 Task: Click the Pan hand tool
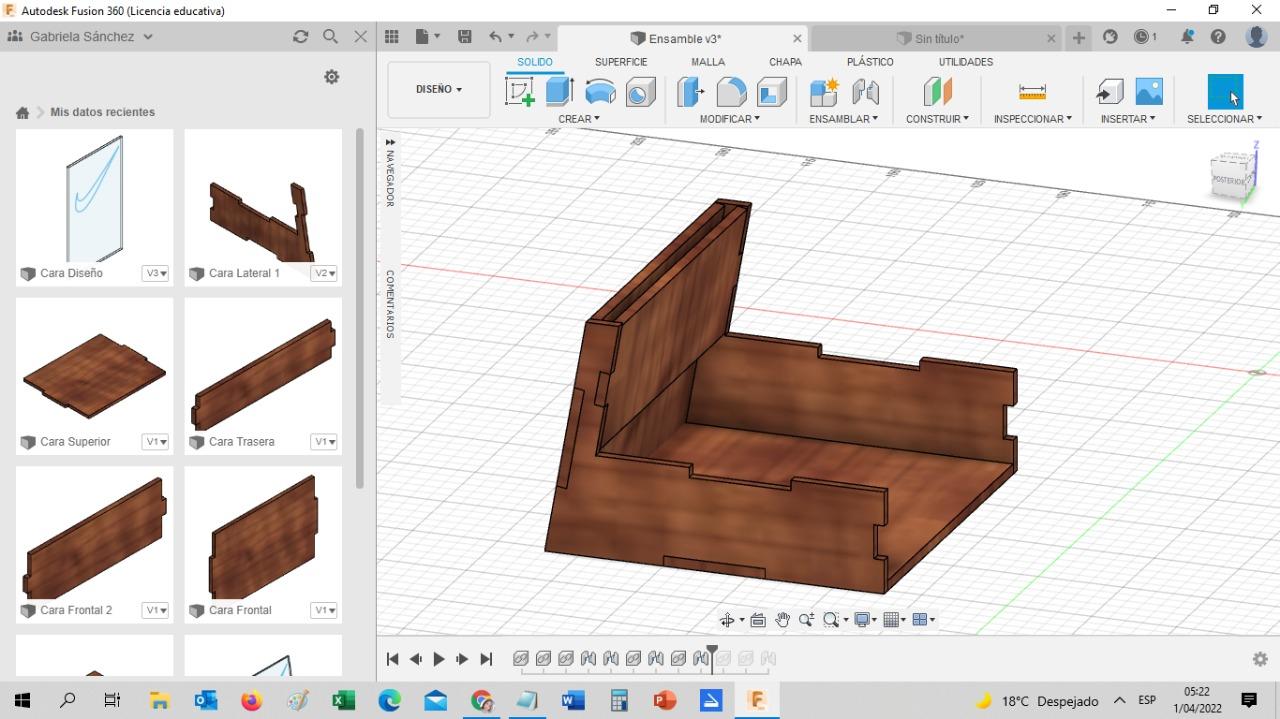click(x=782, y=620)
